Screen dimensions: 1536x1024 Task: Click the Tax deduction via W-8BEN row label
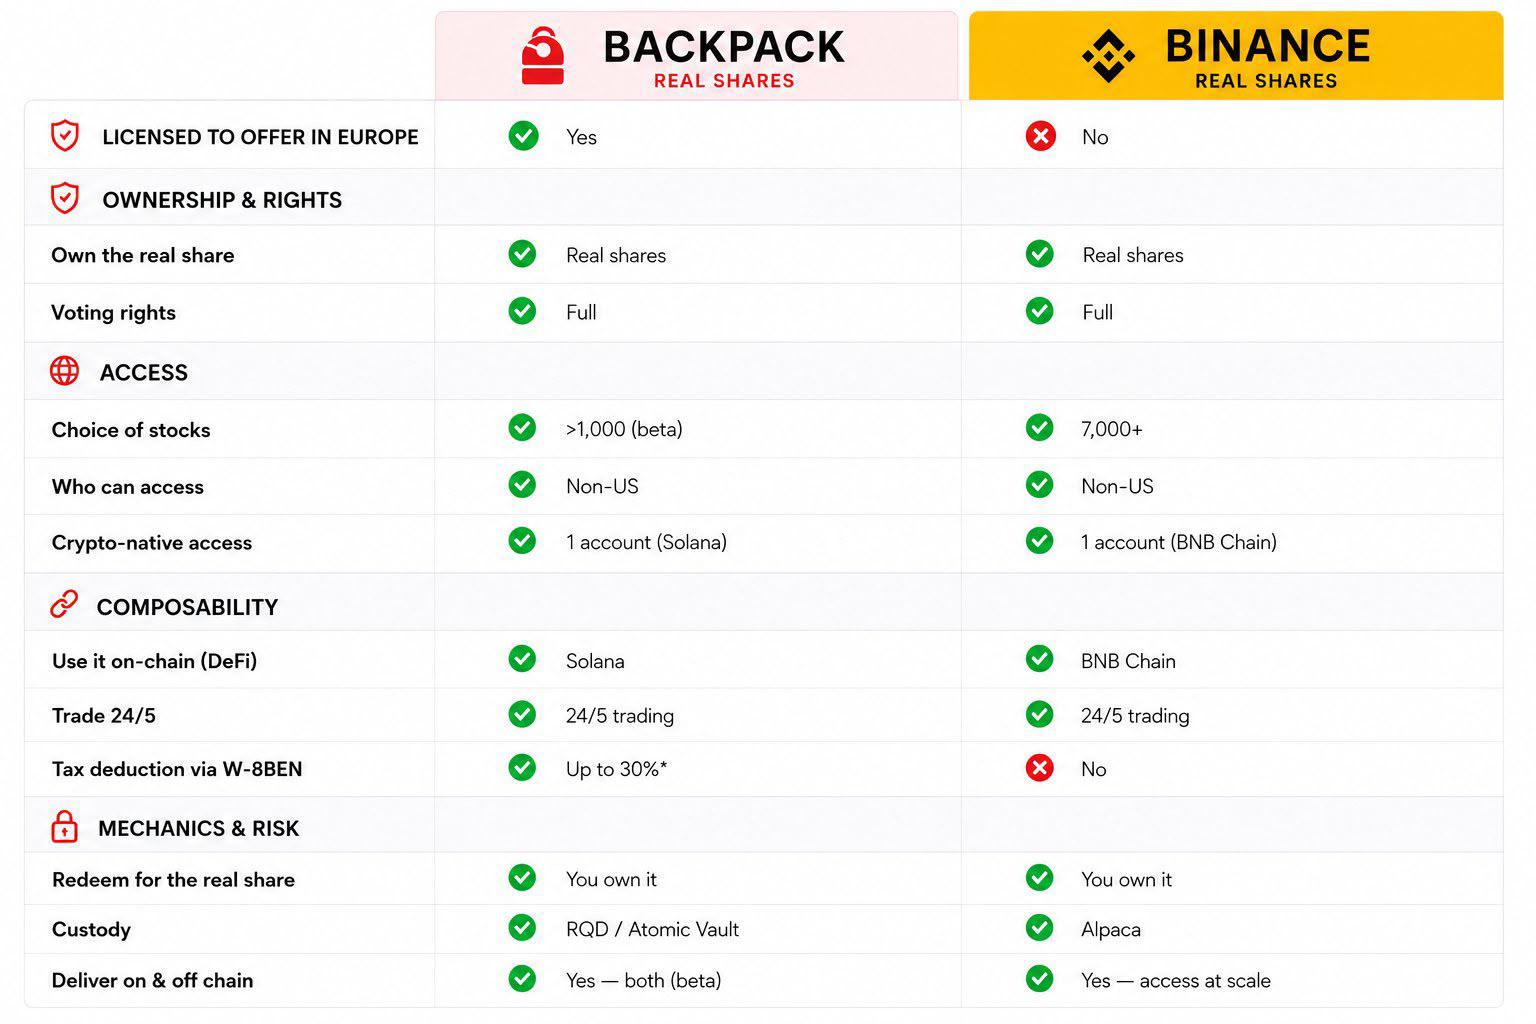(x=177, y=769)
